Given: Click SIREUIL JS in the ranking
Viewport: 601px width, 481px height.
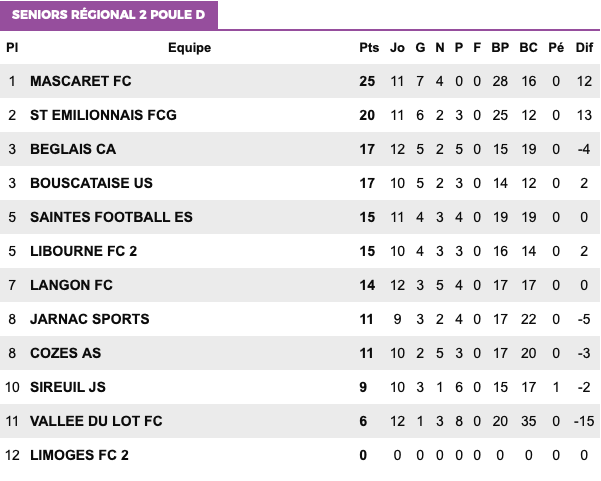Looking at the screenshot, I should pos(68,387).
